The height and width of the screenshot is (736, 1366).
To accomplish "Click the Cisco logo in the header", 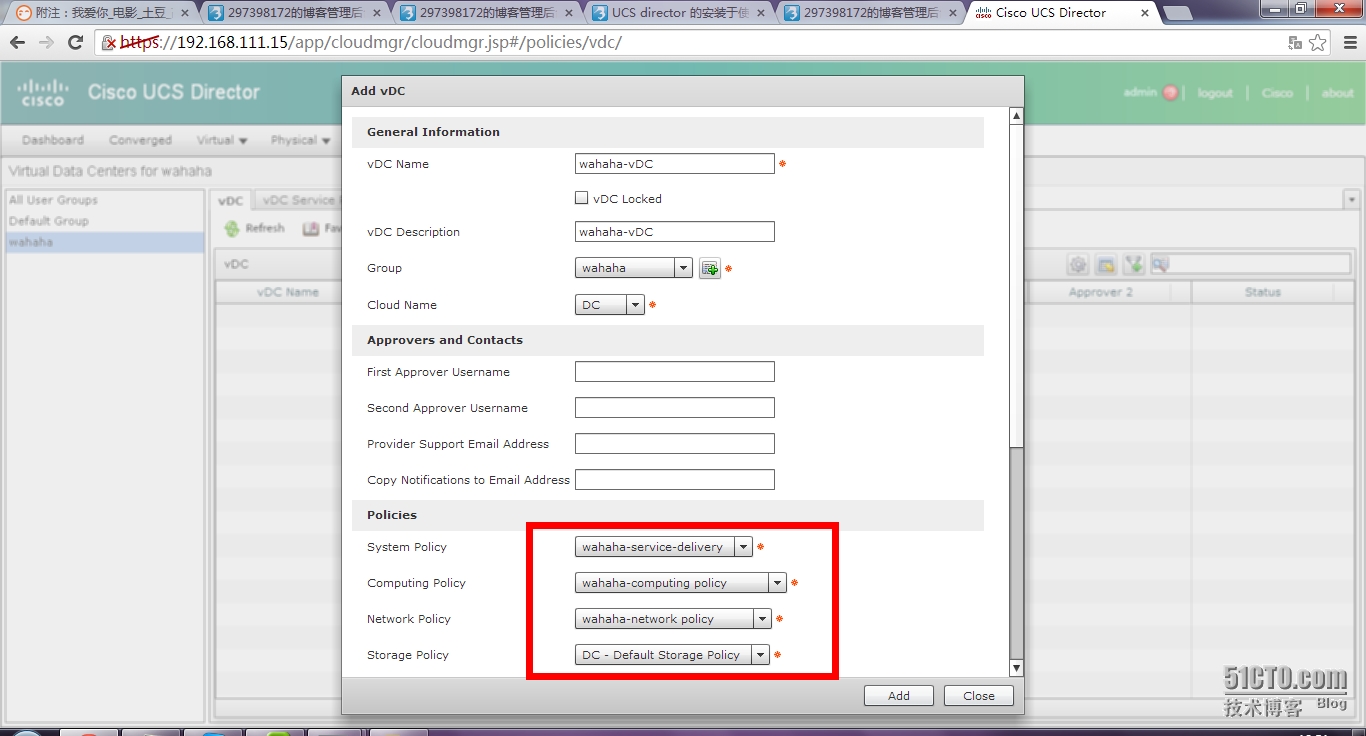I will coord(42,92).
